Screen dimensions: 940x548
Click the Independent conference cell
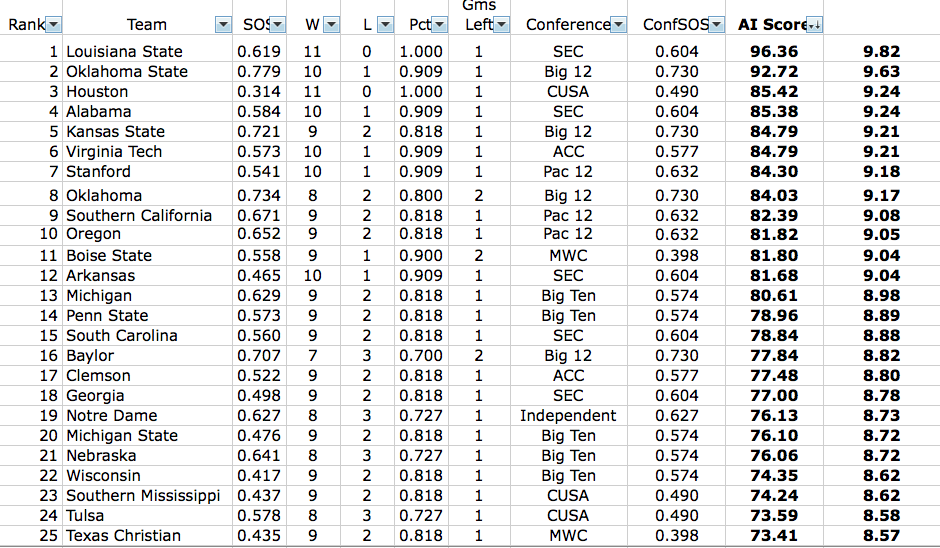pos(568,415)
